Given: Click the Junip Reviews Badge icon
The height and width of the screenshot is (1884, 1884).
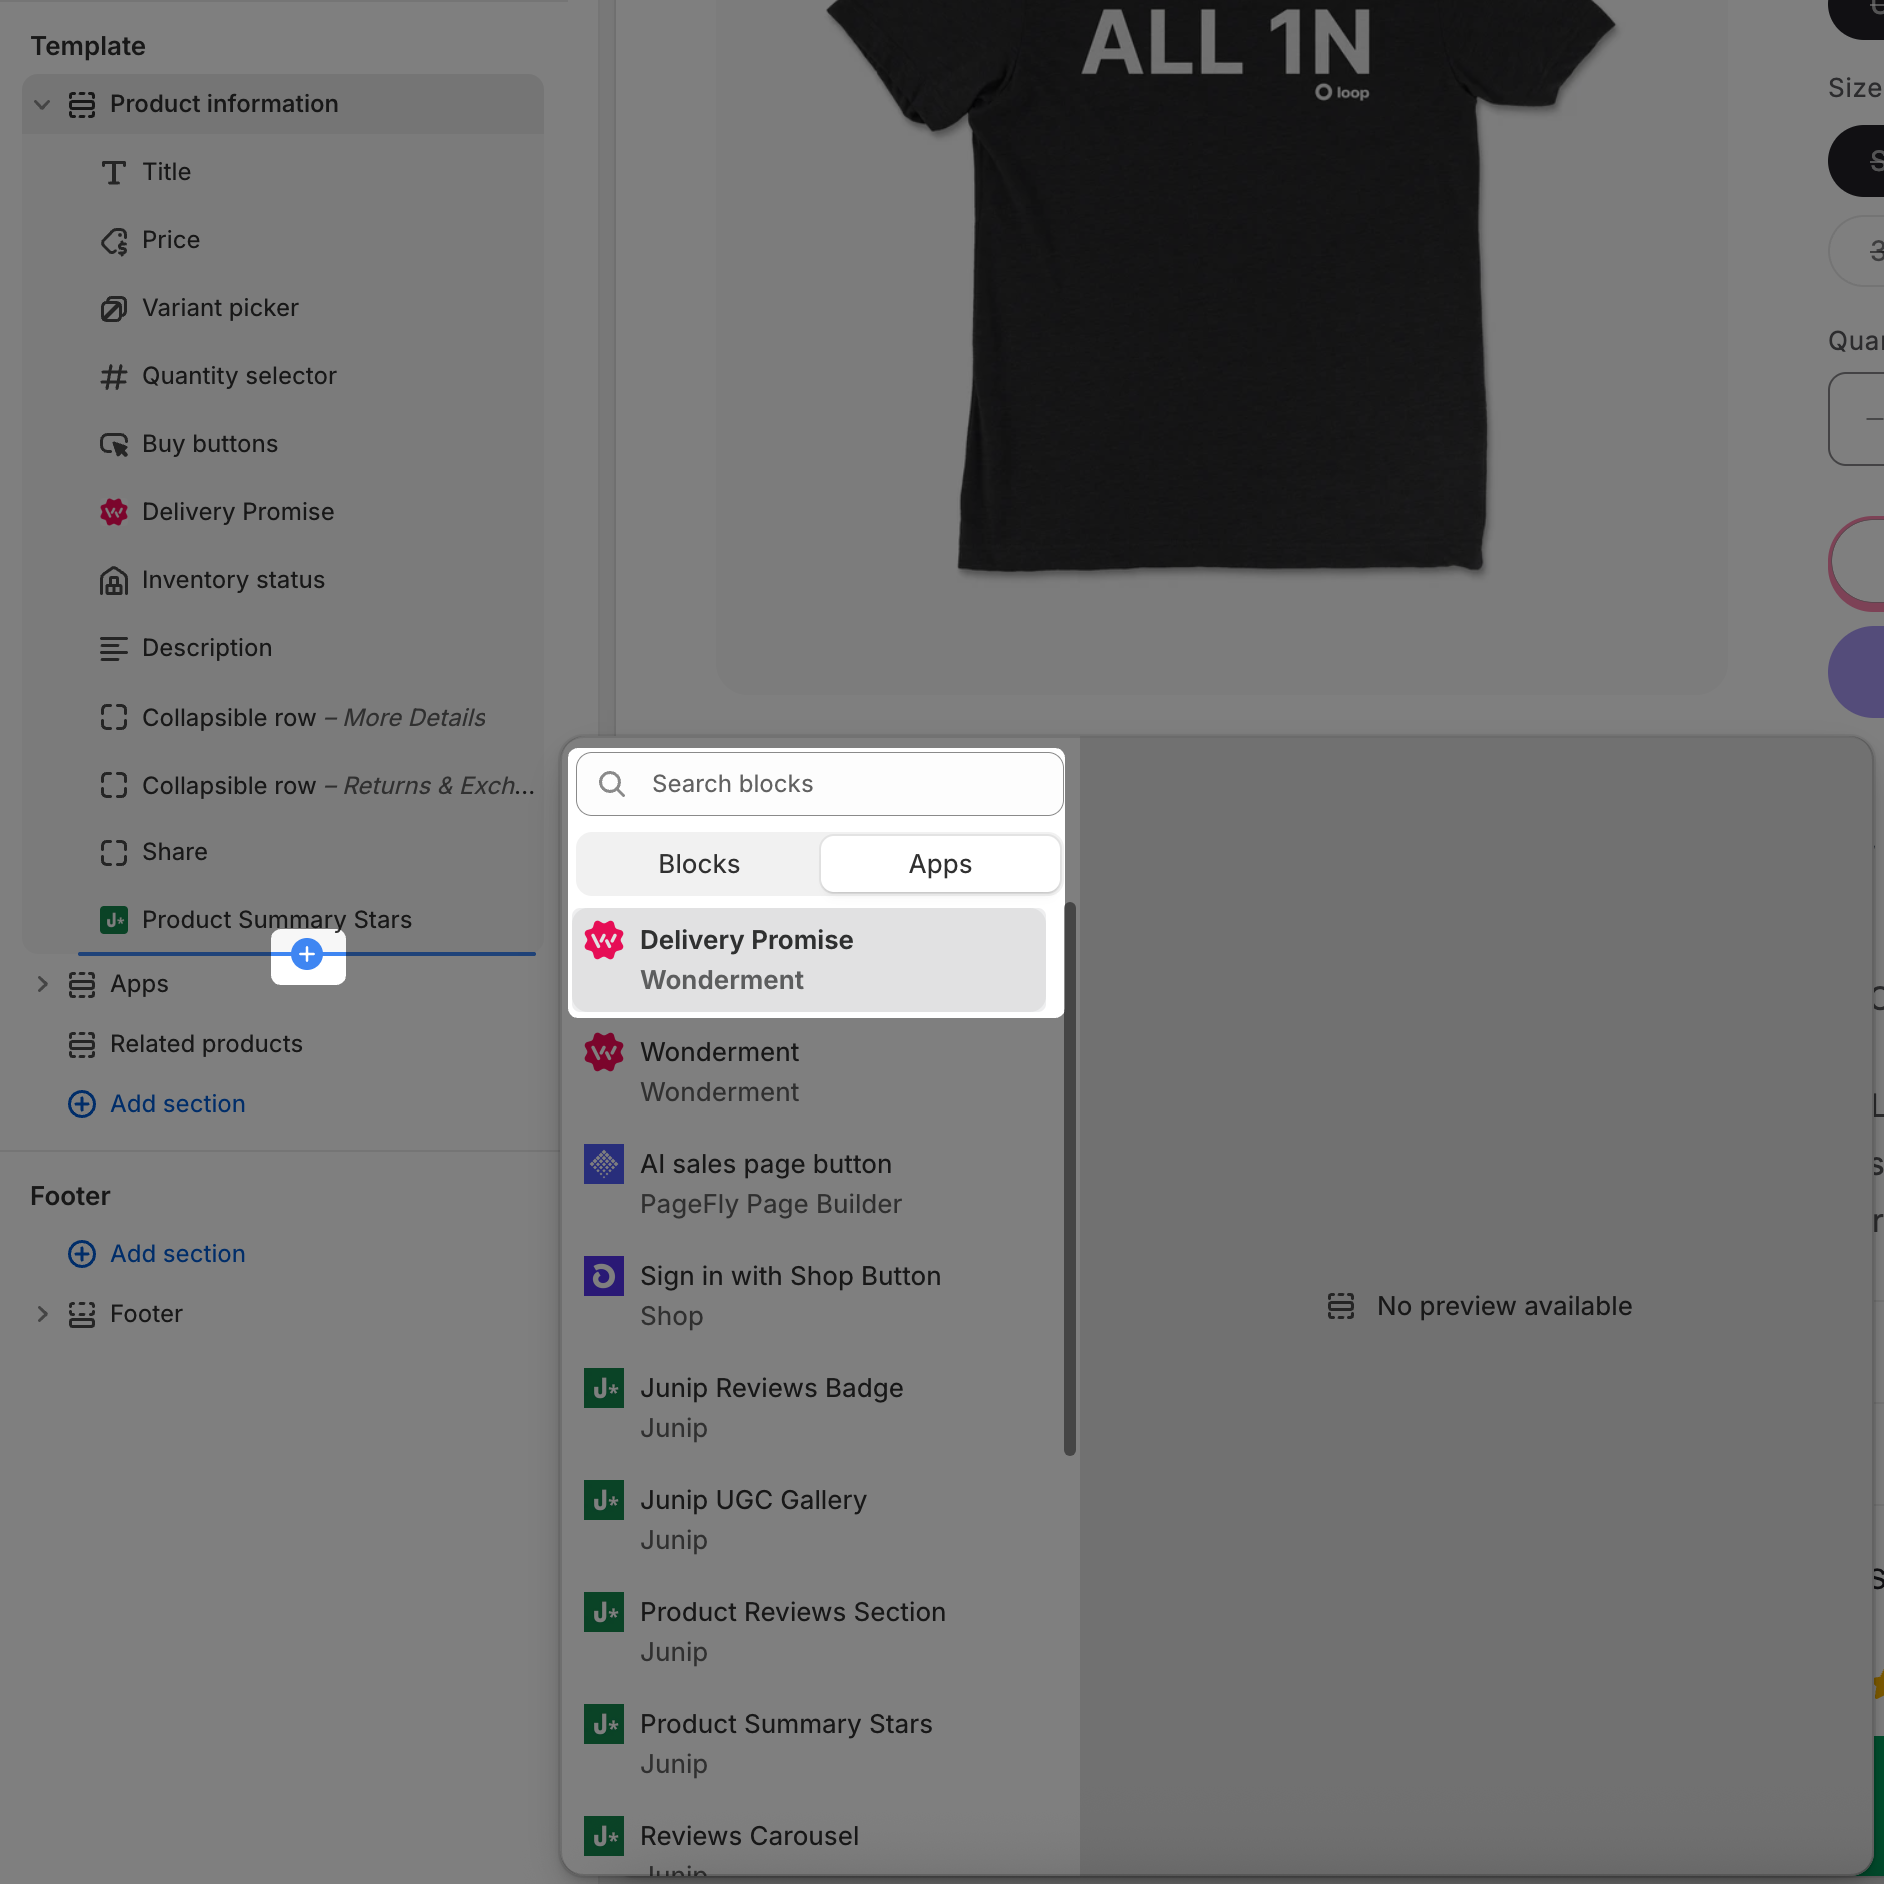Looking at the screenshot, I should pyautogui.click(x=604, y=1388).
